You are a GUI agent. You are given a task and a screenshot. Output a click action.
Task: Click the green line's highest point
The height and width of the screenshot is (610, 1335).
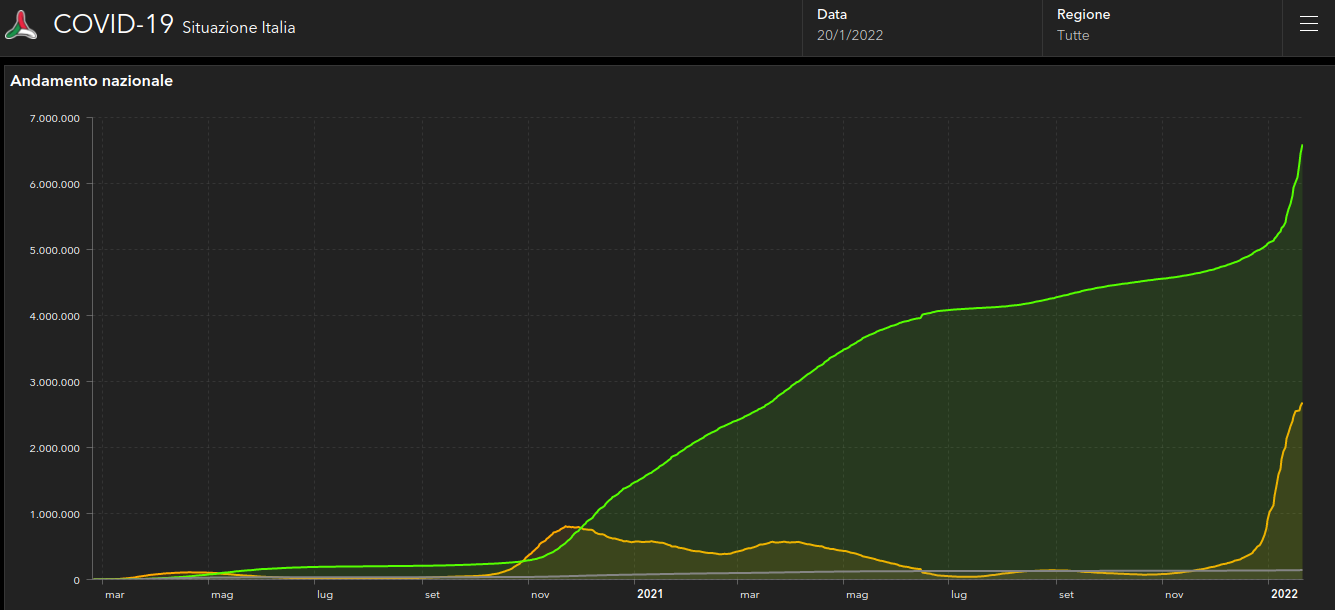[1302, 146]
